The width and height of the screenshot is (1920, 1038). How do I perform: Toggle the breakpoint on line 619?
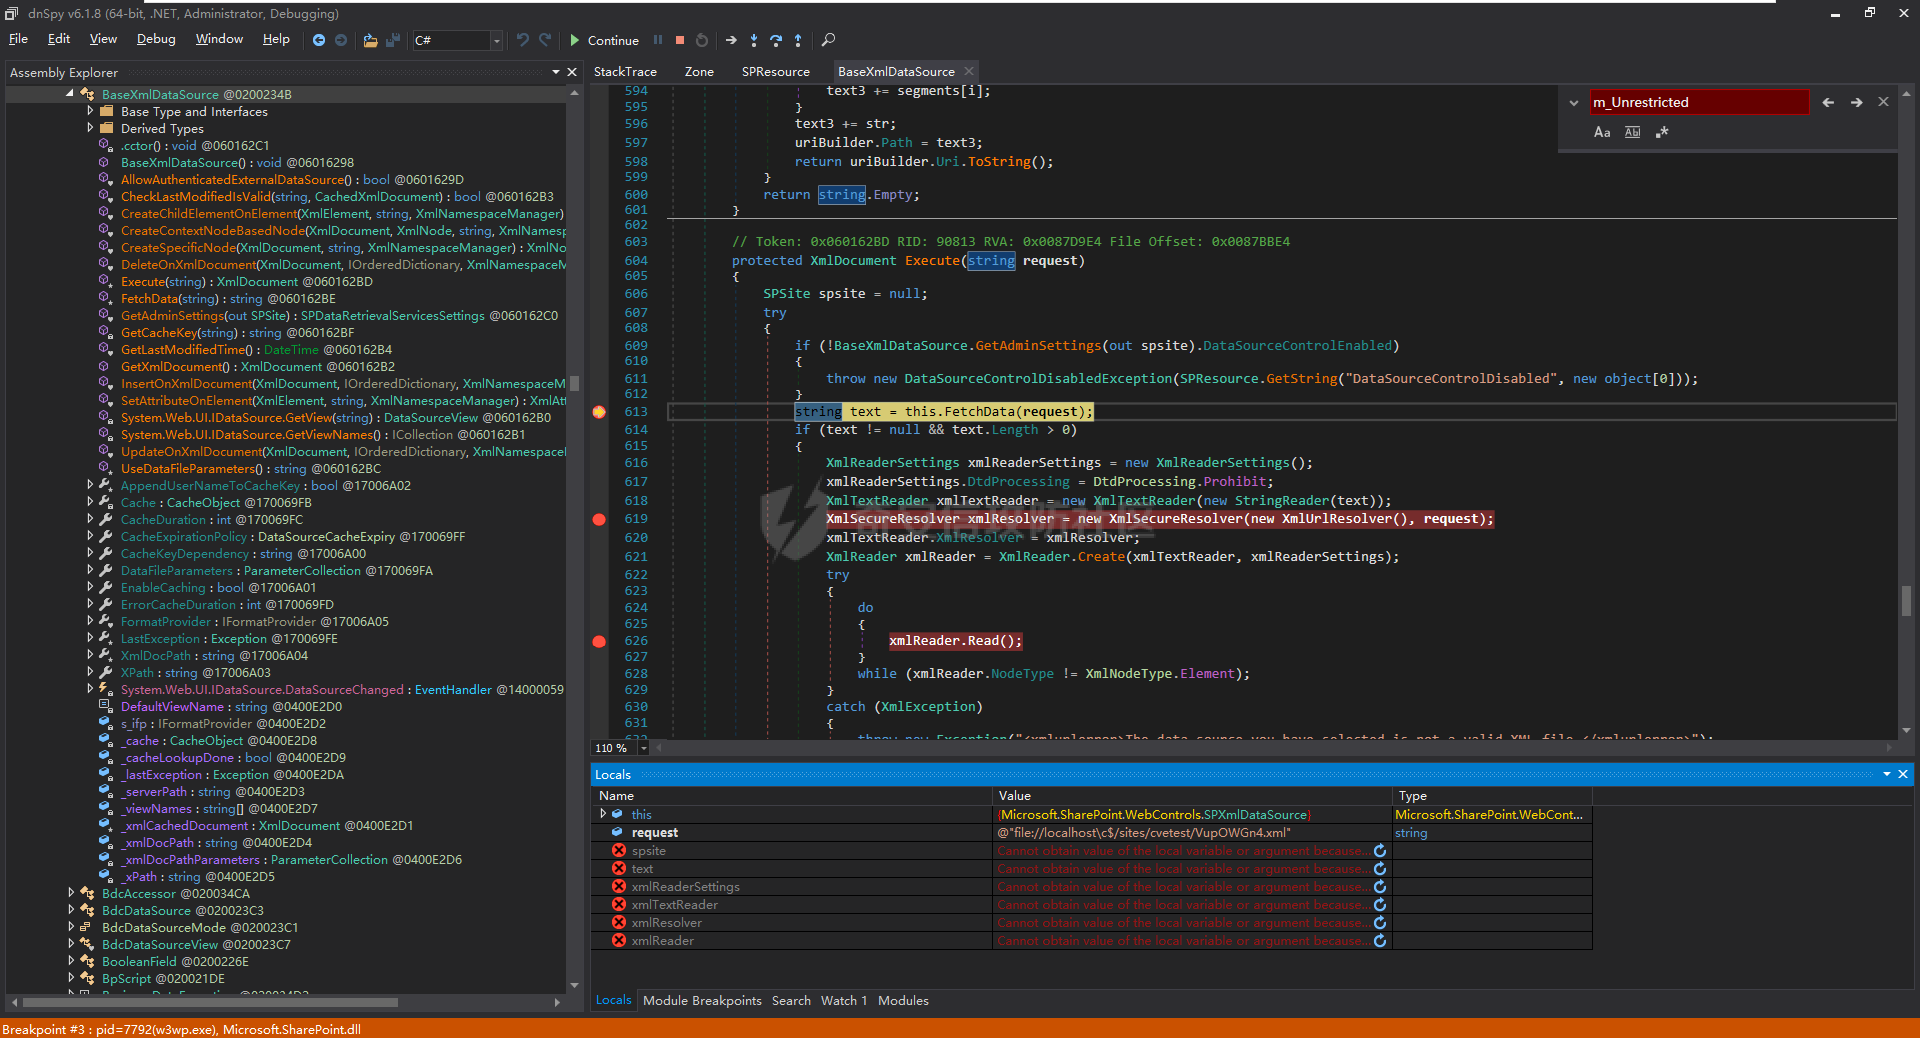[599, 519]
